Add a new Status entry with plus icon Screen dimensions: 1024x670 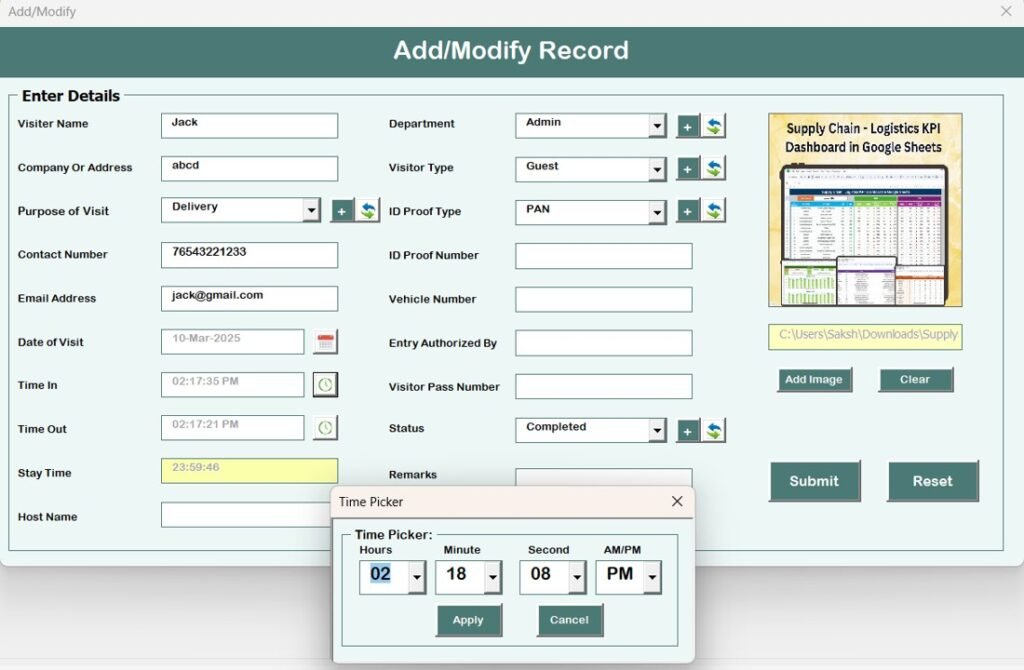coord(687,430)
